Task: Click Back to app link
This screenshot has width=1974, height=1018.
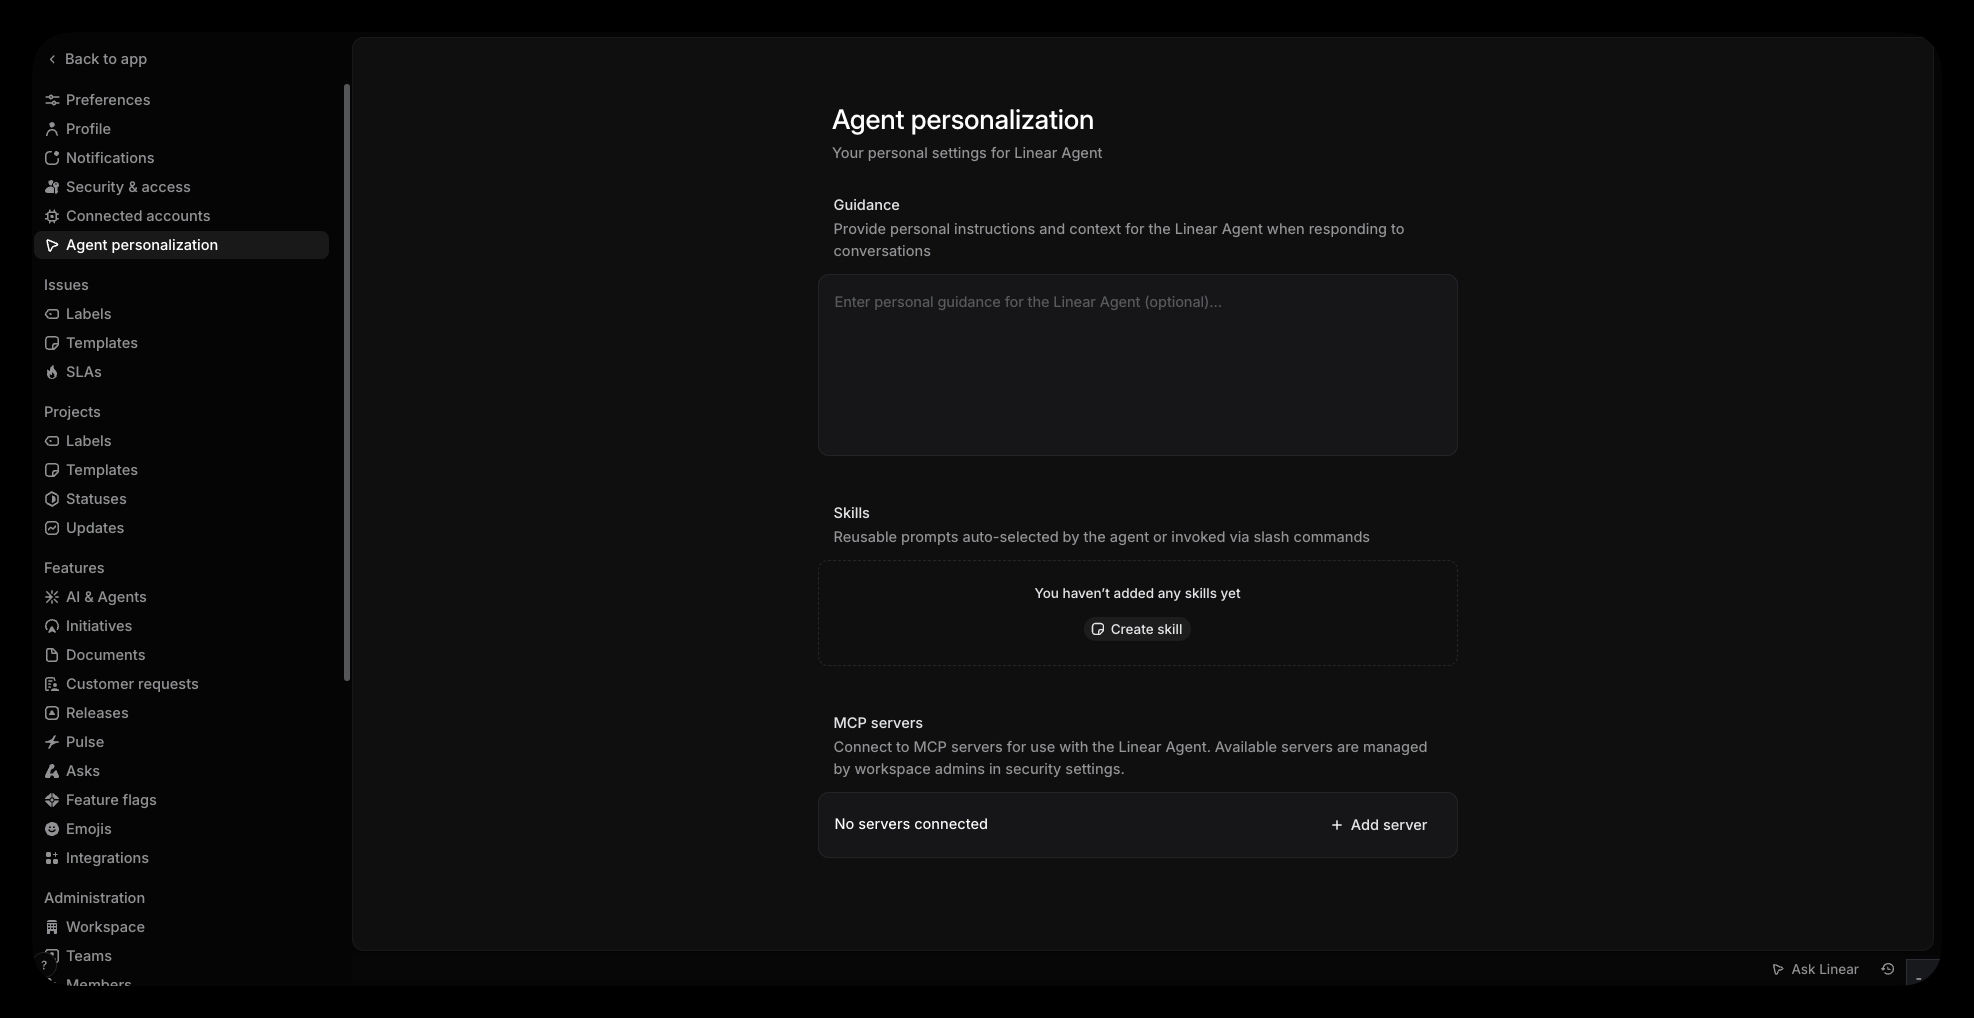Action: (98, 58)
